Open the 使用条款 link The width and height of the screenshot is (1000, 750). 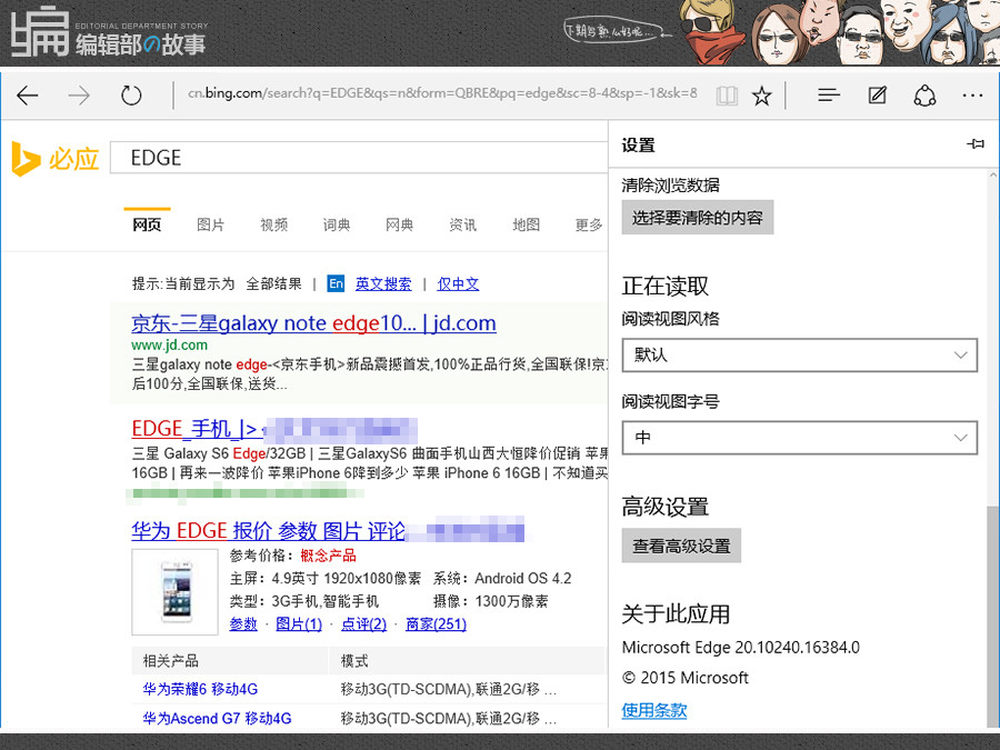click(654, 710)
